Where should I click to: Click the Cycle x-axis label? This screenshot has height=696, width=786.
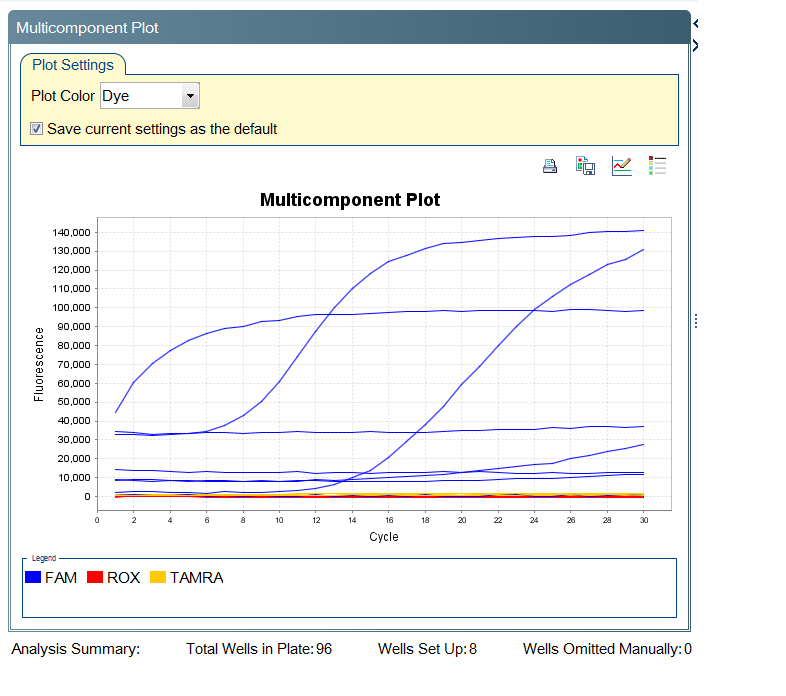383,537
